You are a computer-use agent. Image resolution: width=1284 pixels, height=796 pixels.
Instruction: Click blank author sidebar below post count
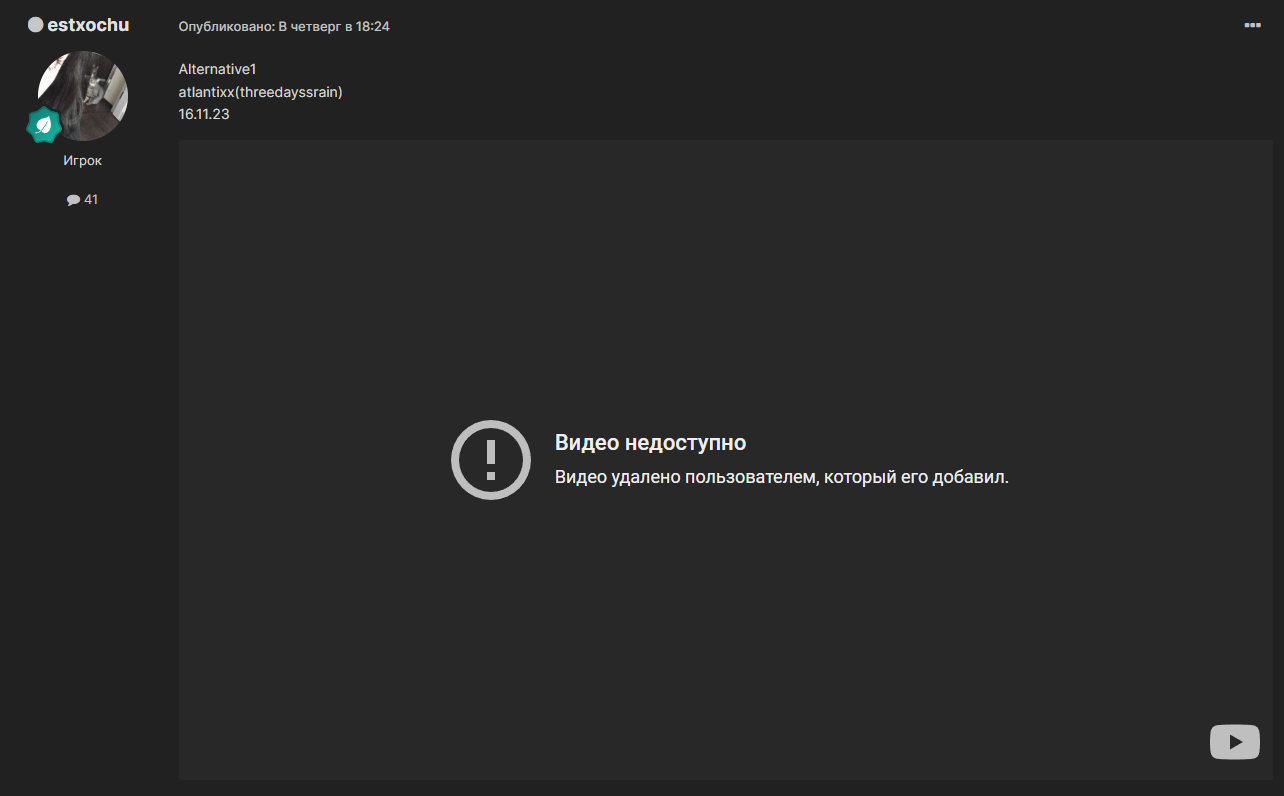pos(82,450)
